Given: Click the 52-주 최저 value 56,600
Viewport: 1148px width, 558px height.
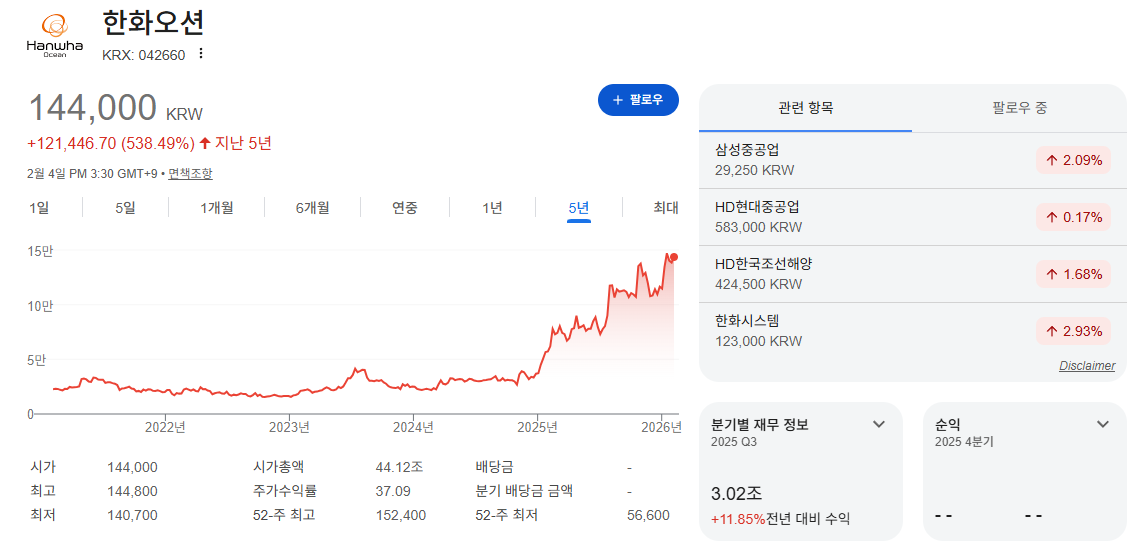Looking at the screenshot, I should [x=649, y=516].
